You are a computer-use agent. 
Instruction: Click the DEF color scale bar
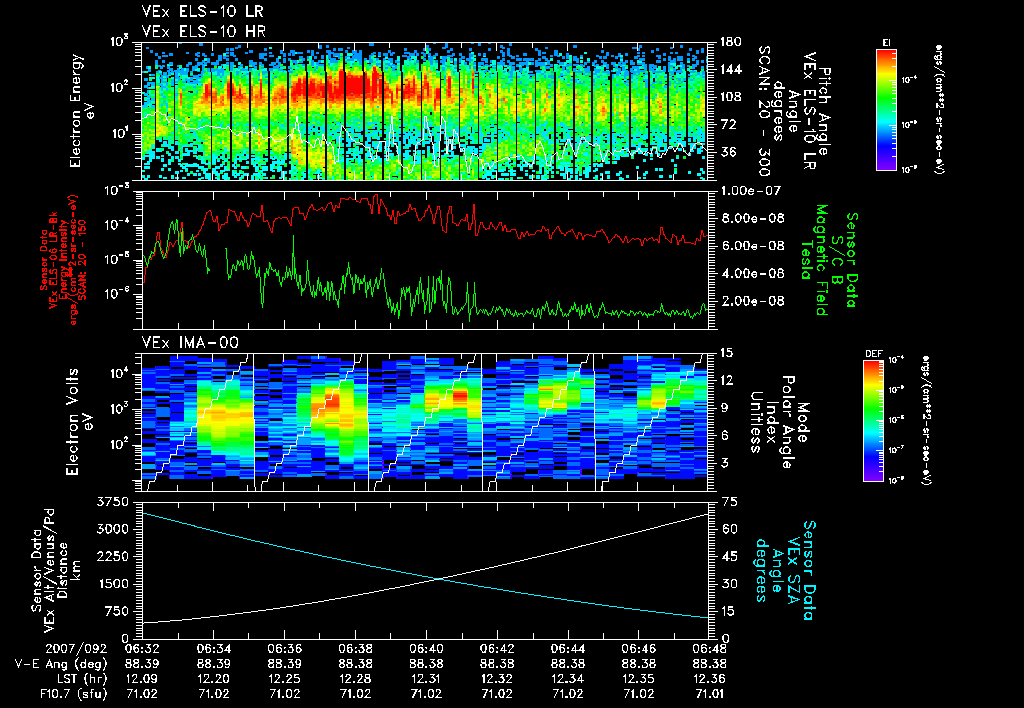(x=874, y=421)
